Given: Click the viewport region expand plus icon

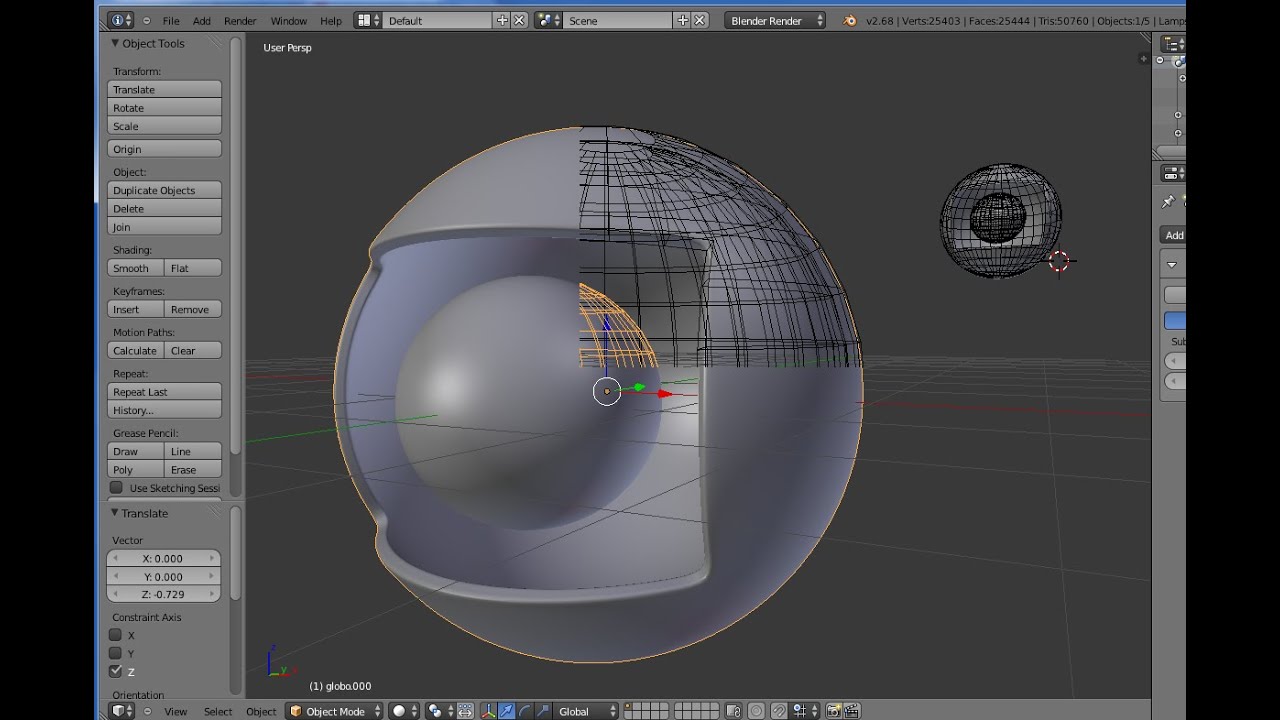Looking at the screenshot, I should pos(1144,59).
